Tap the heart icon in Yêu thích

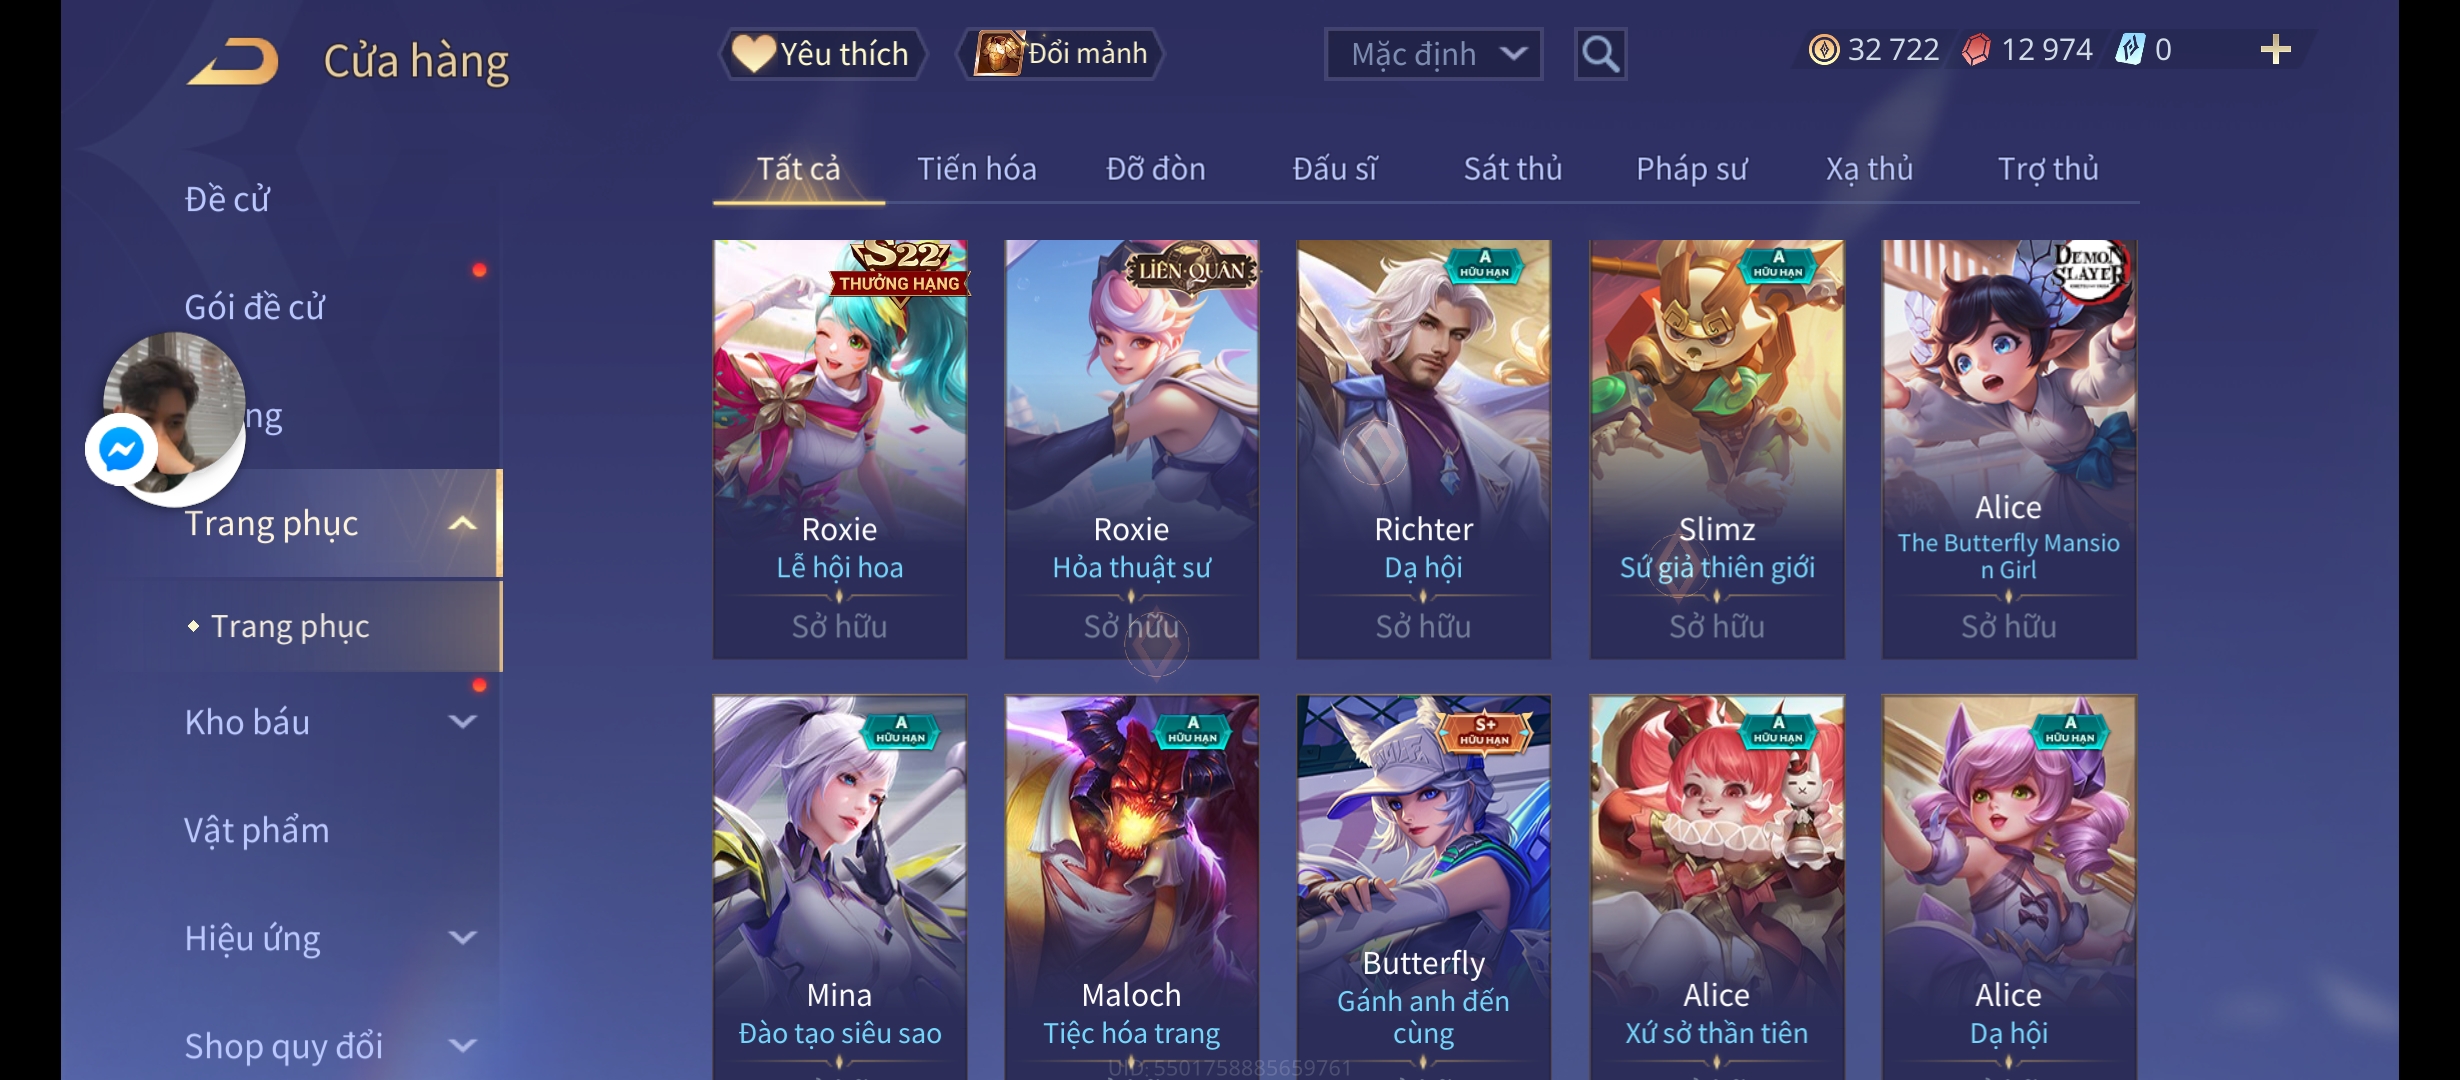coord(753,53)
